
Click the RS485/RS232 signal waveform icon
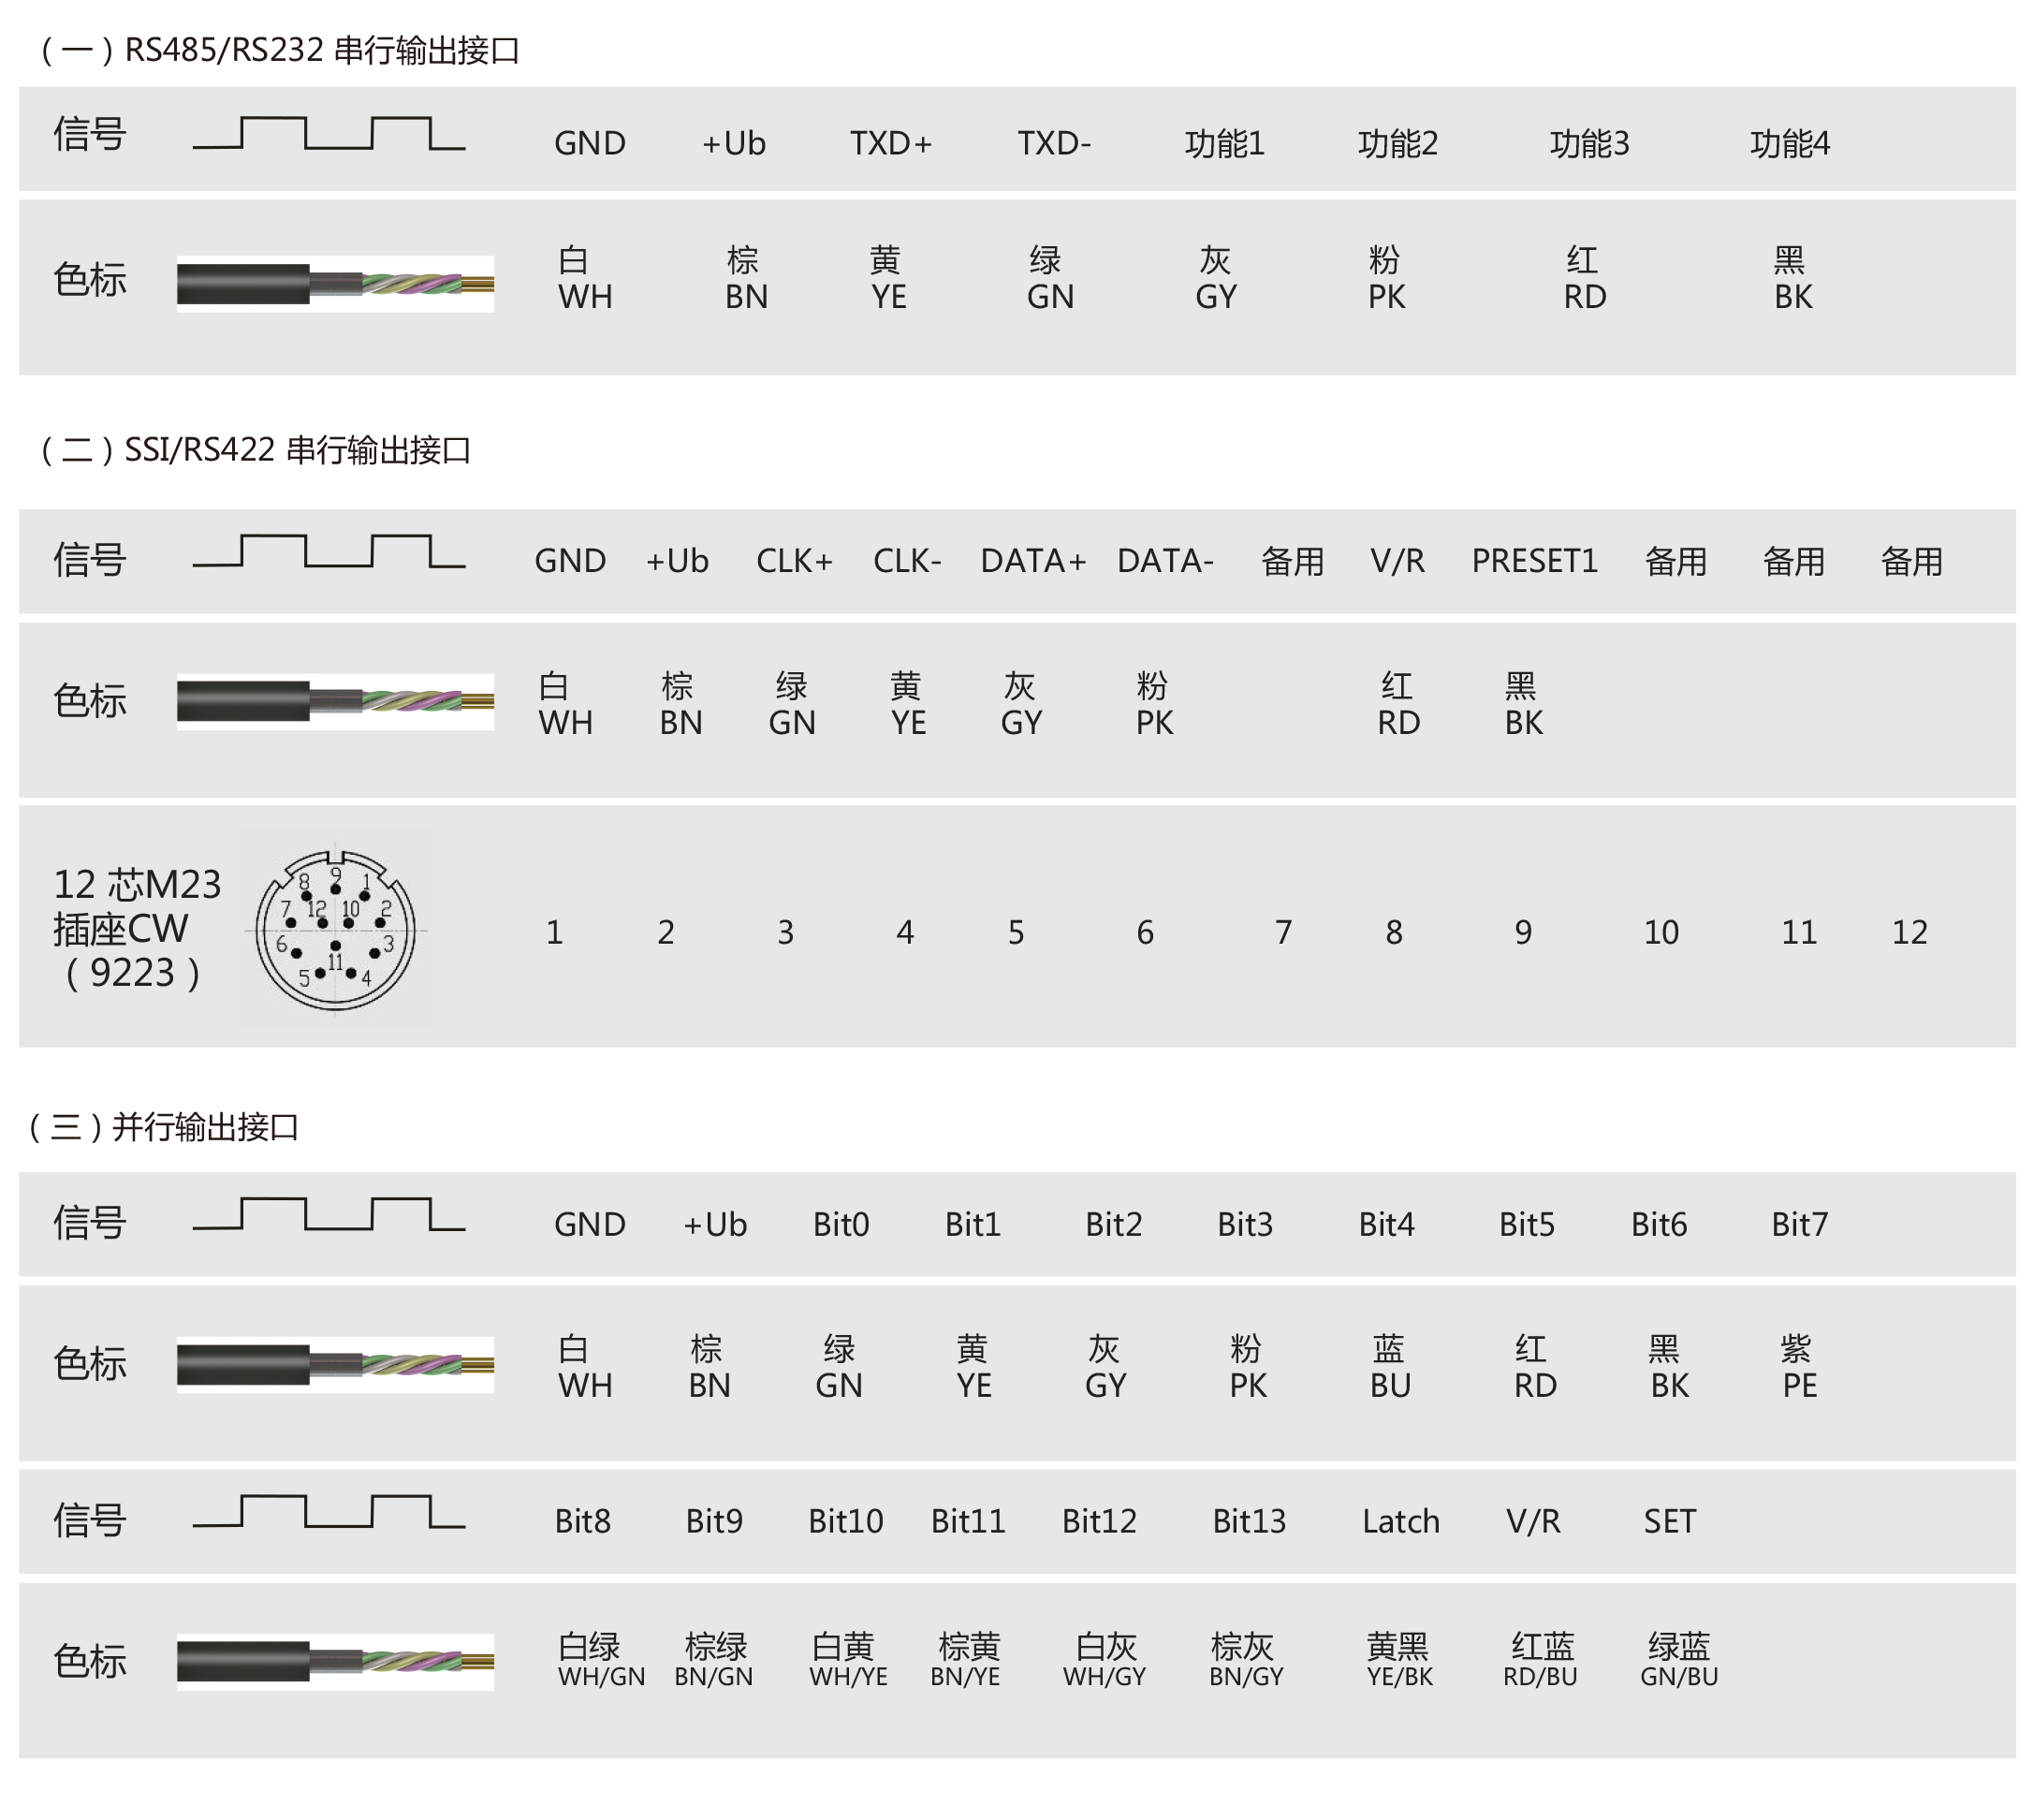329,134
